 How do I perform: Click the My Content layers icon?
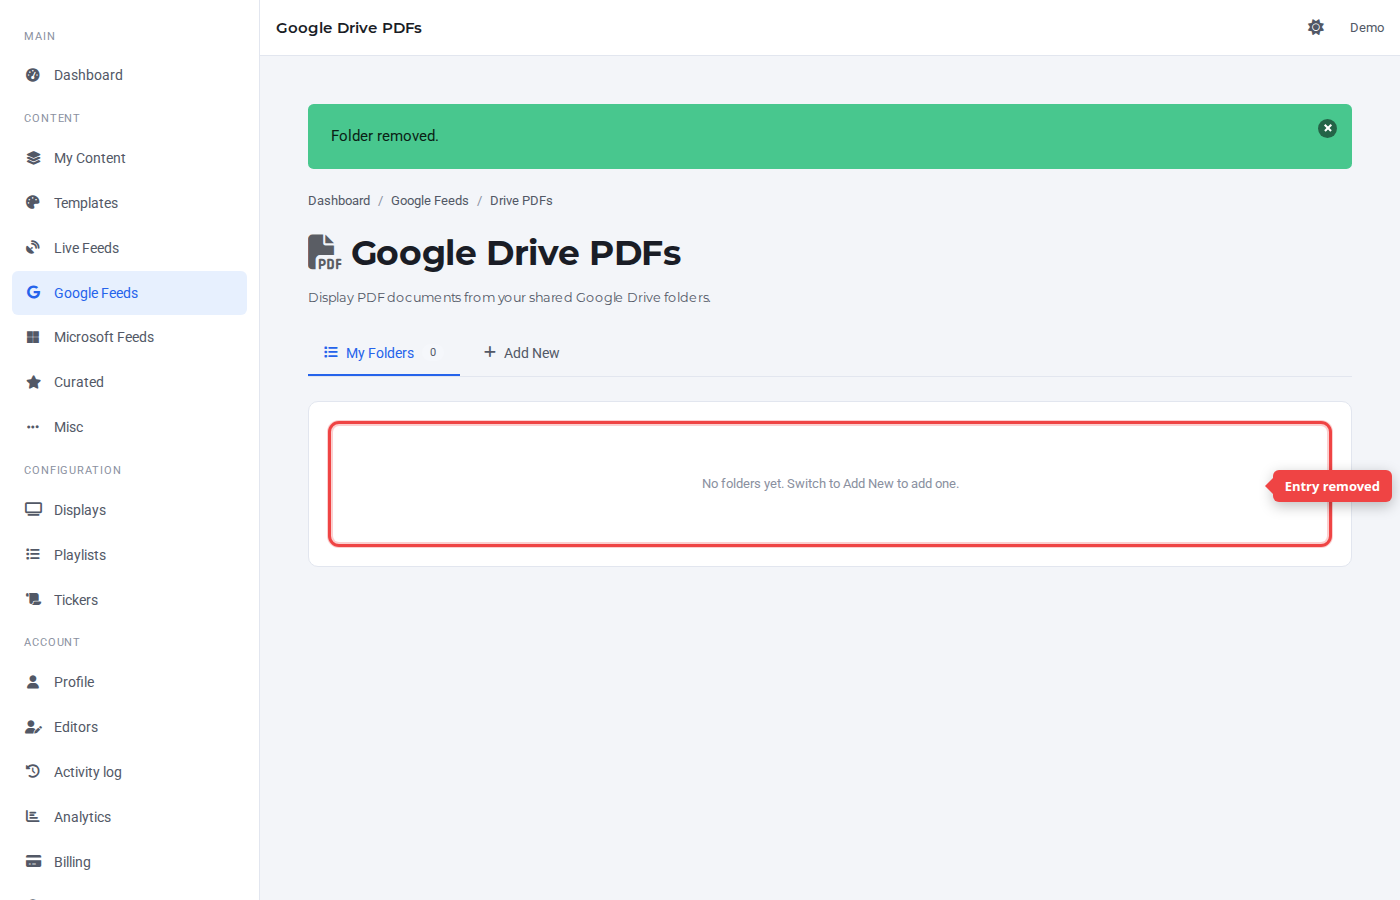pyautogui.click(x=33, y=158)
